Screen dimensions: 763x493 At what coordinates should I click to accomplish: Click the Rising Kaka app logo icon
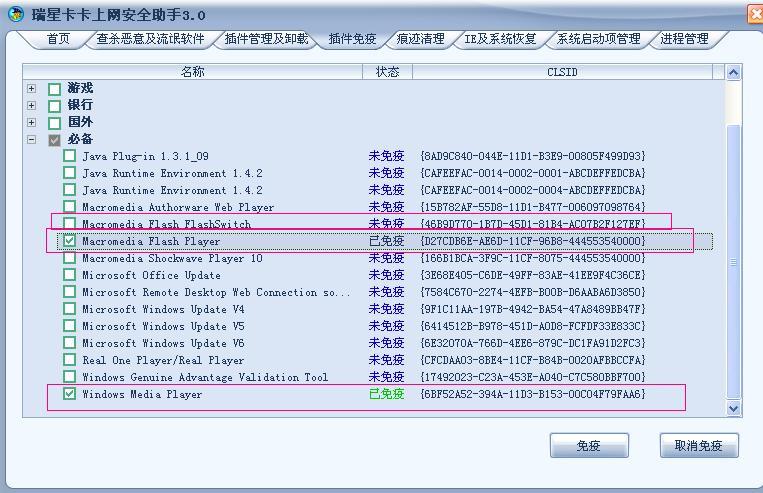tap(16, 14)
